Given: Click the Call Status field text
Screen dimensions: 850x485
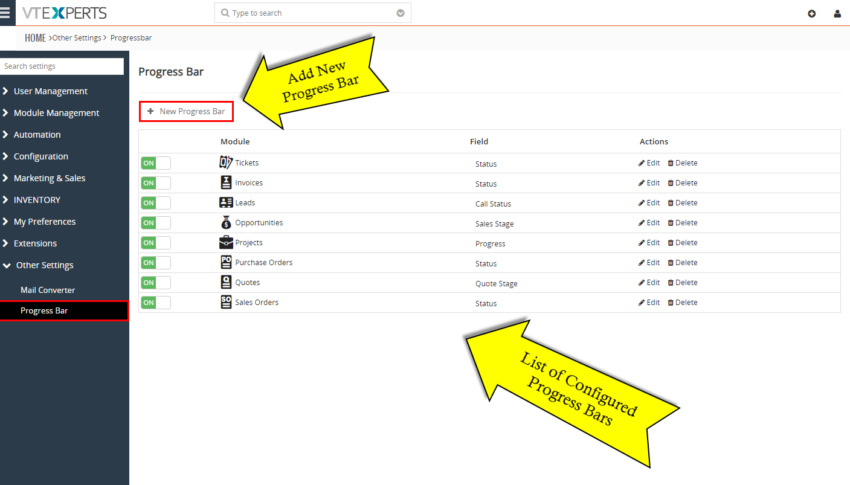Looking at the screenshot, I should (x=493, y=204).
